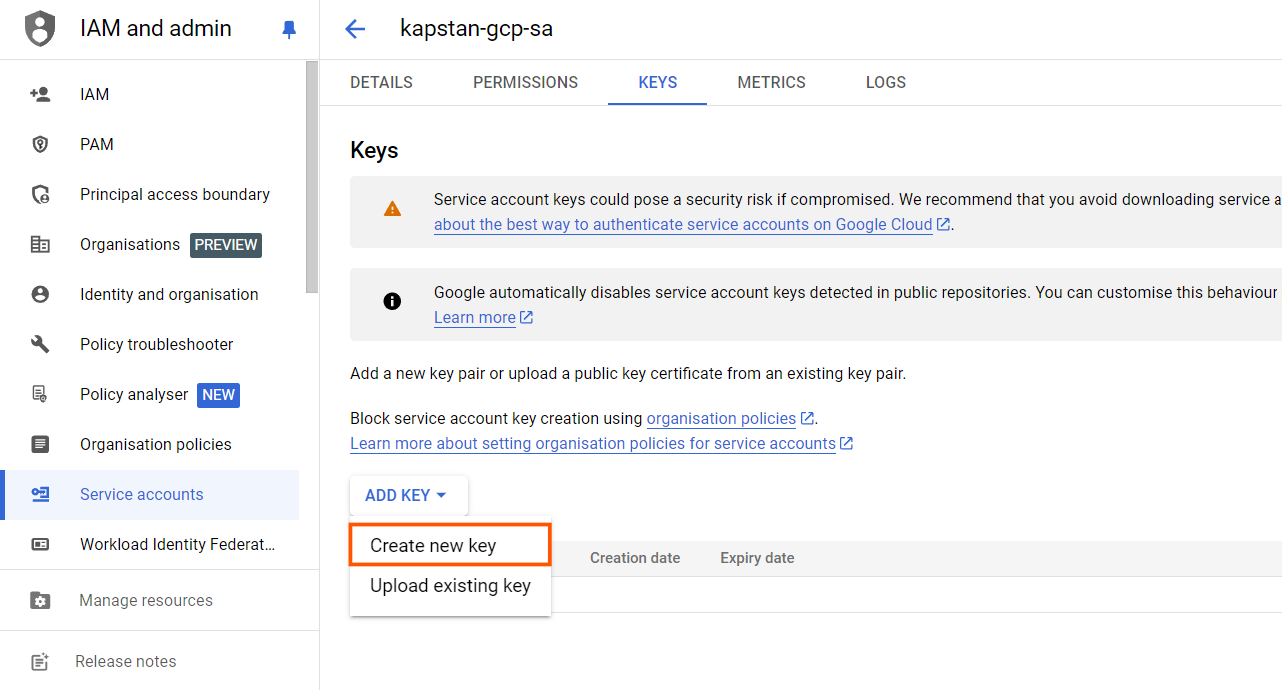Switch to the PERMISSIONS tab
The height and width of the screenshot is (690, 1282).
click(525, 82)
